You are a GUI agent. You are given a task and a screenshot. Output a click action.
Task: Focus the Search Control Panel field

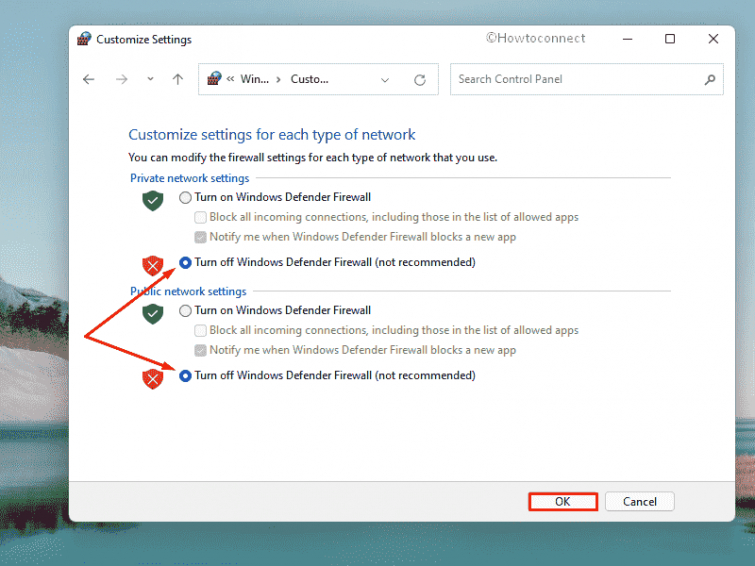tap(586, 79)
